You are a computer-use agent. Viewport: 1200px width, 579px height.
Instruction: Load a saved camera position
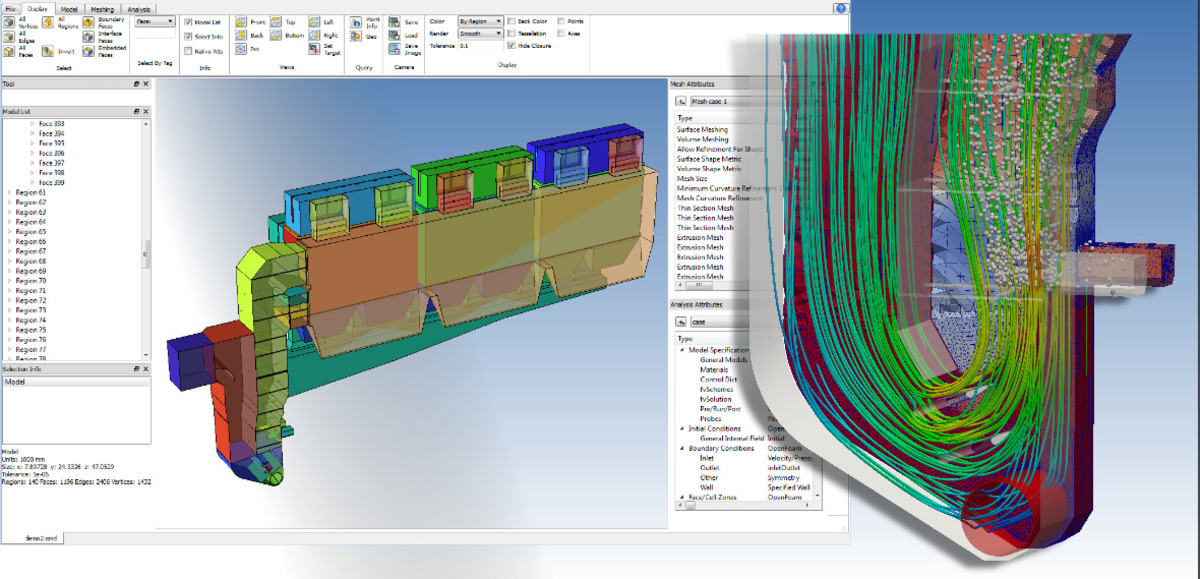[394, 35]
